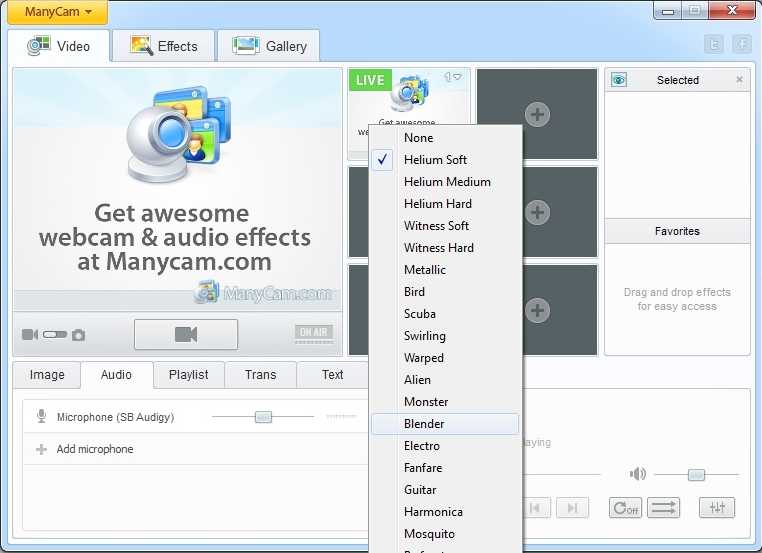Open the Gallery tab
This screenshot has height=553, width=762.
[x=269, y=46]
